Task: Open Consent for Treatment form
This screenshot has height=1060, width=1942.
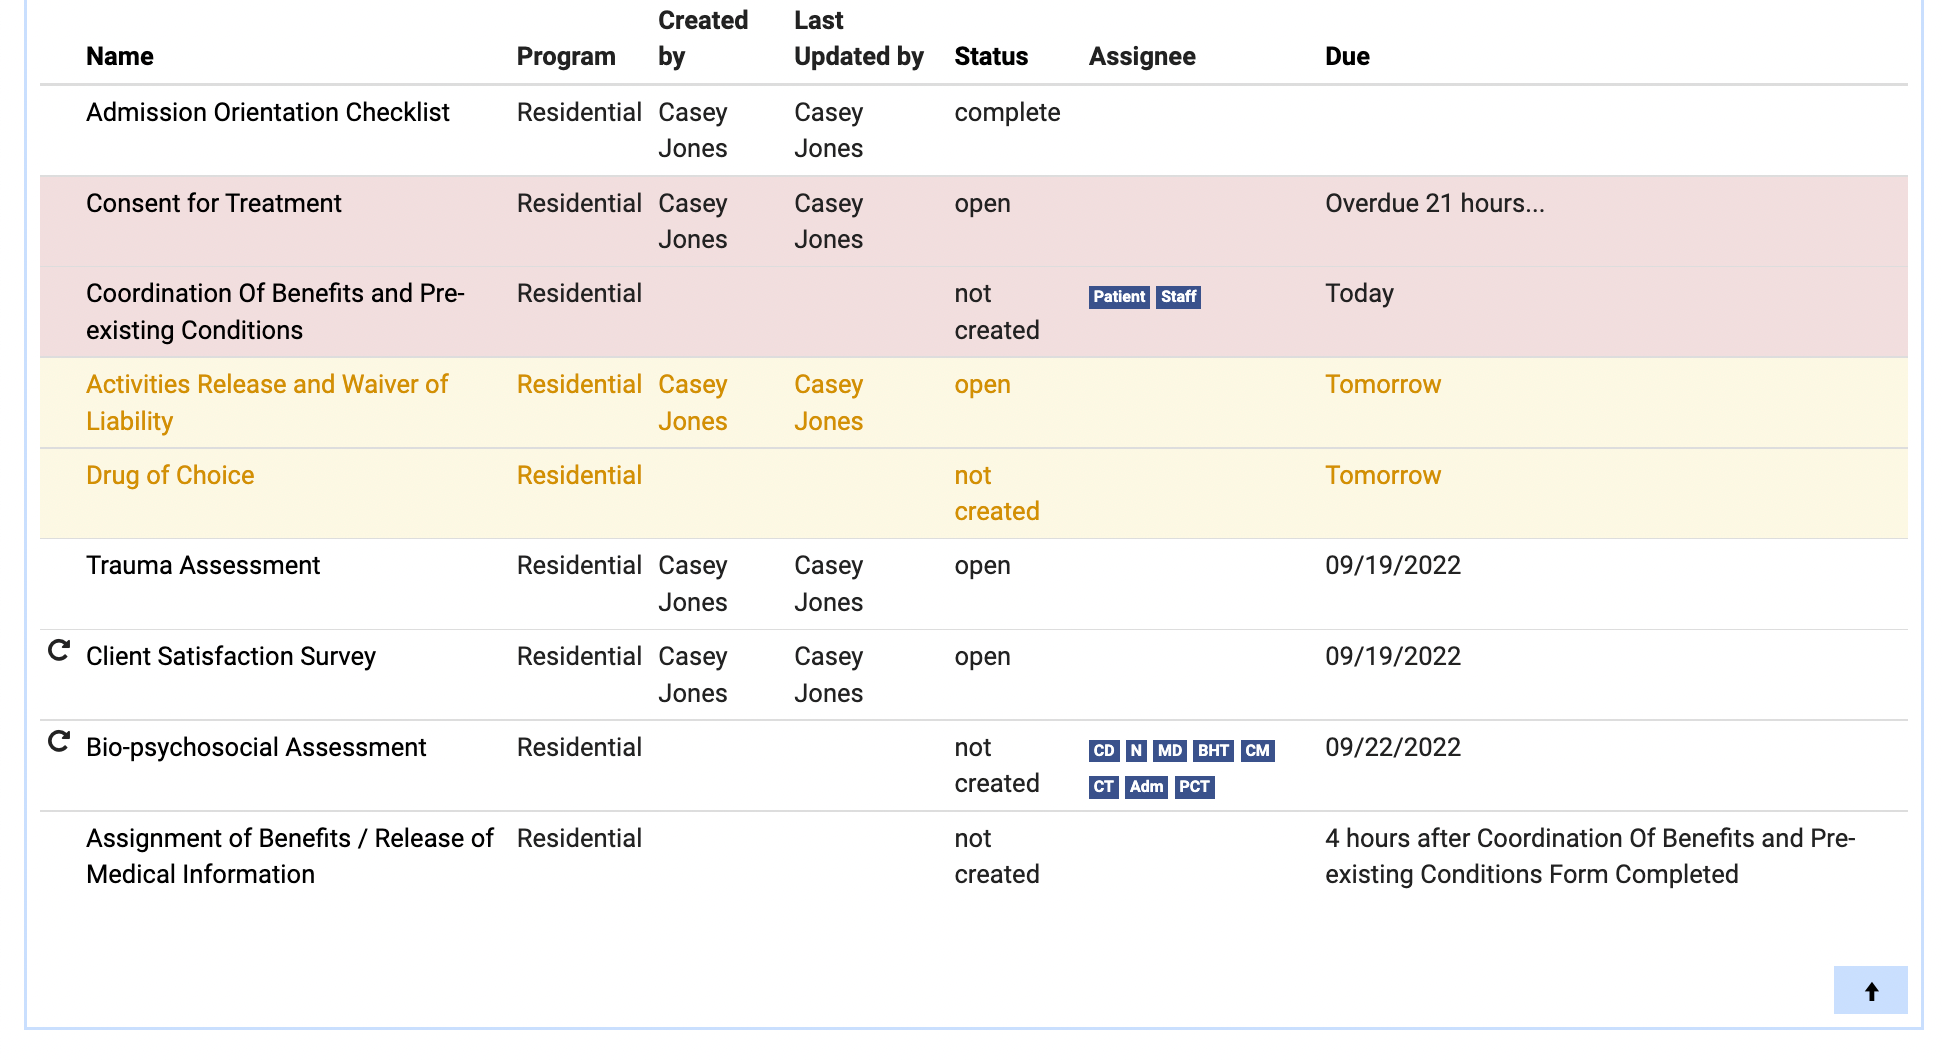Action: pyautogui.click(x=214, y=203)
